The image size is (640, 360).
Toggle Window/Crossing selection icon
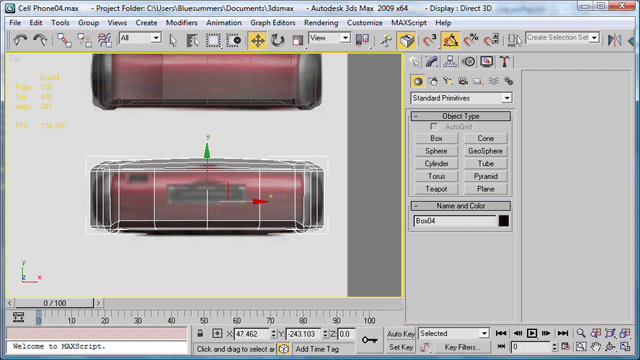pos(233,40)
